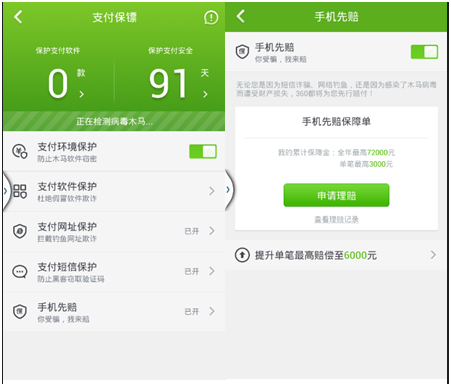Click the 支付软件保护 grid icon
The image size is (451, 386).
coord(20,191)
